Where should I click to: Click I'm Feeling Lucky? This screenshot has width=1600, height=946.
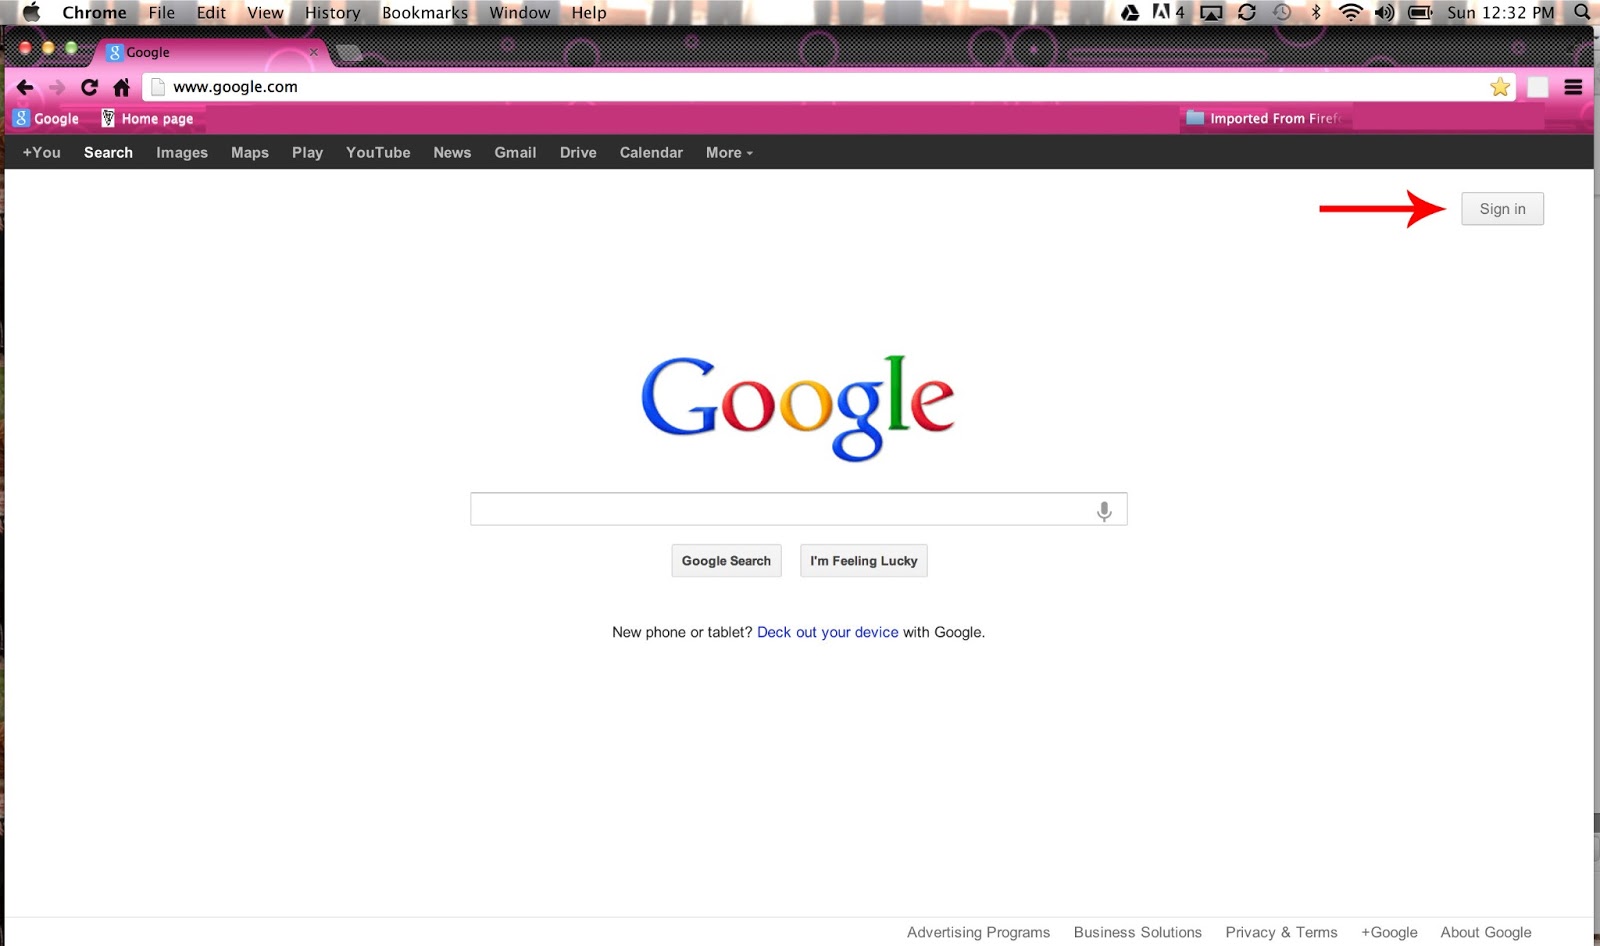(863, 561)
